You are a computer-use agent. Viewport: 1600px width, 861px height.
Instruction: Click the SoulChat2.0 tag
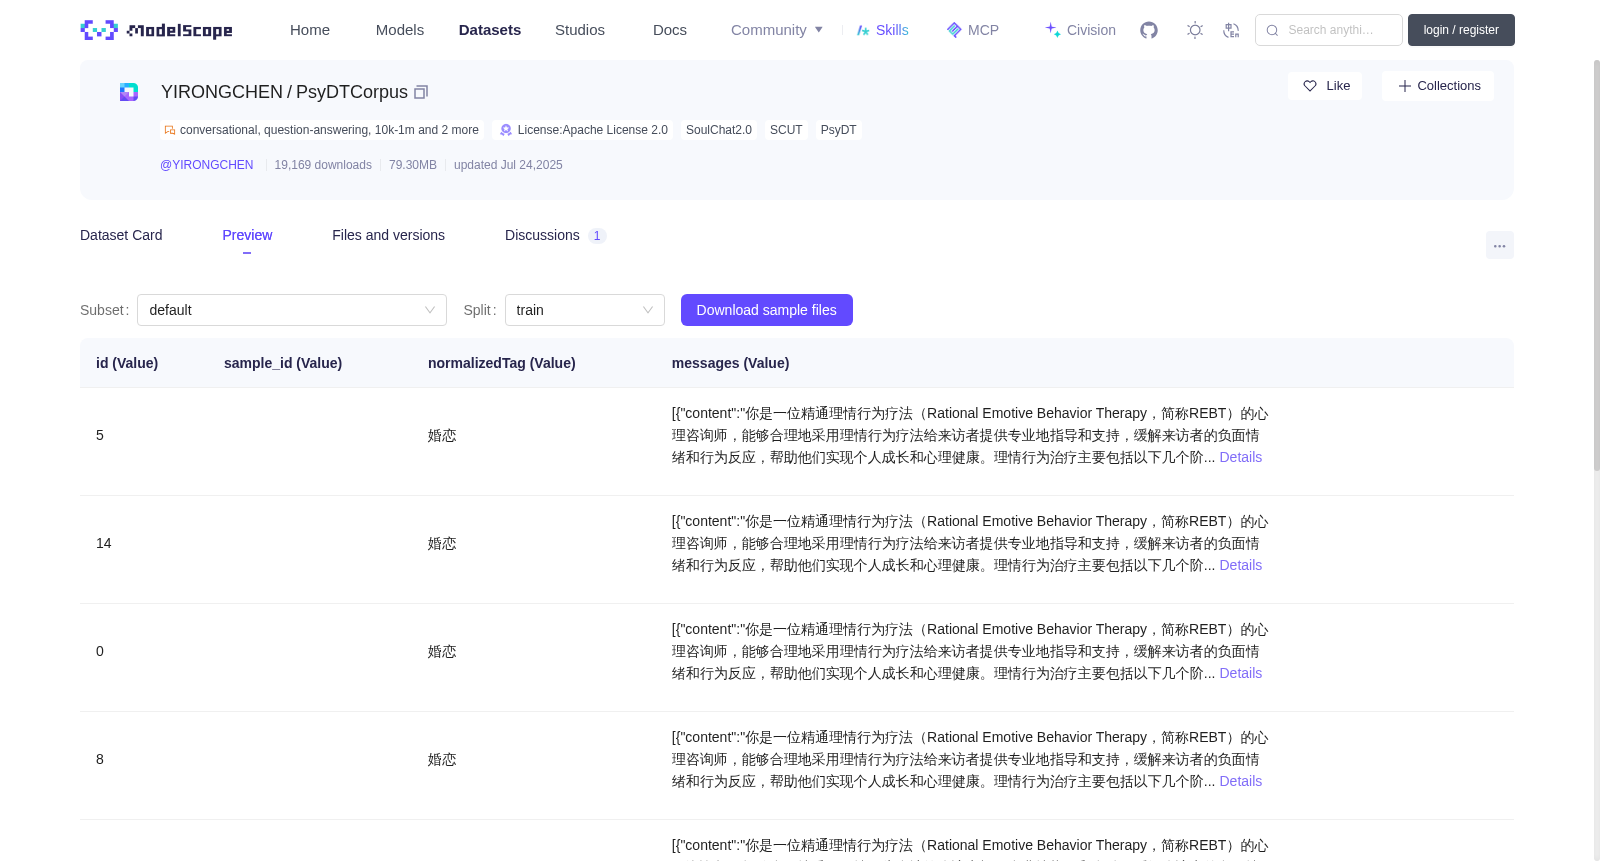tap(719, 130)
